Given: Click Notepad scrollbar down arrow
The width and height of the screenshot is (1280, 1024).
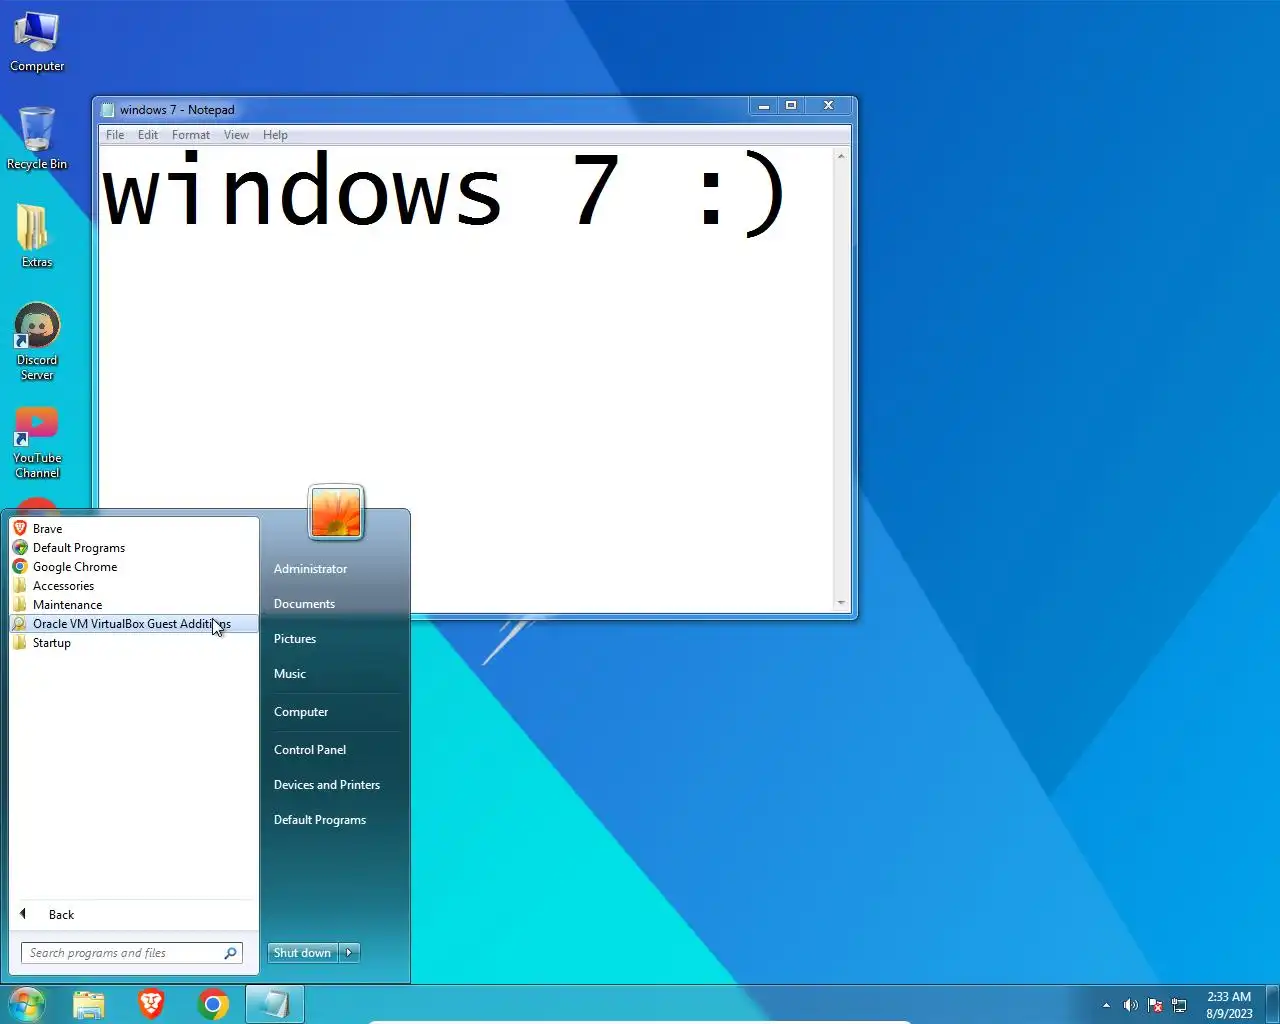Looking at the screenshot, I should tap(841, 603).
